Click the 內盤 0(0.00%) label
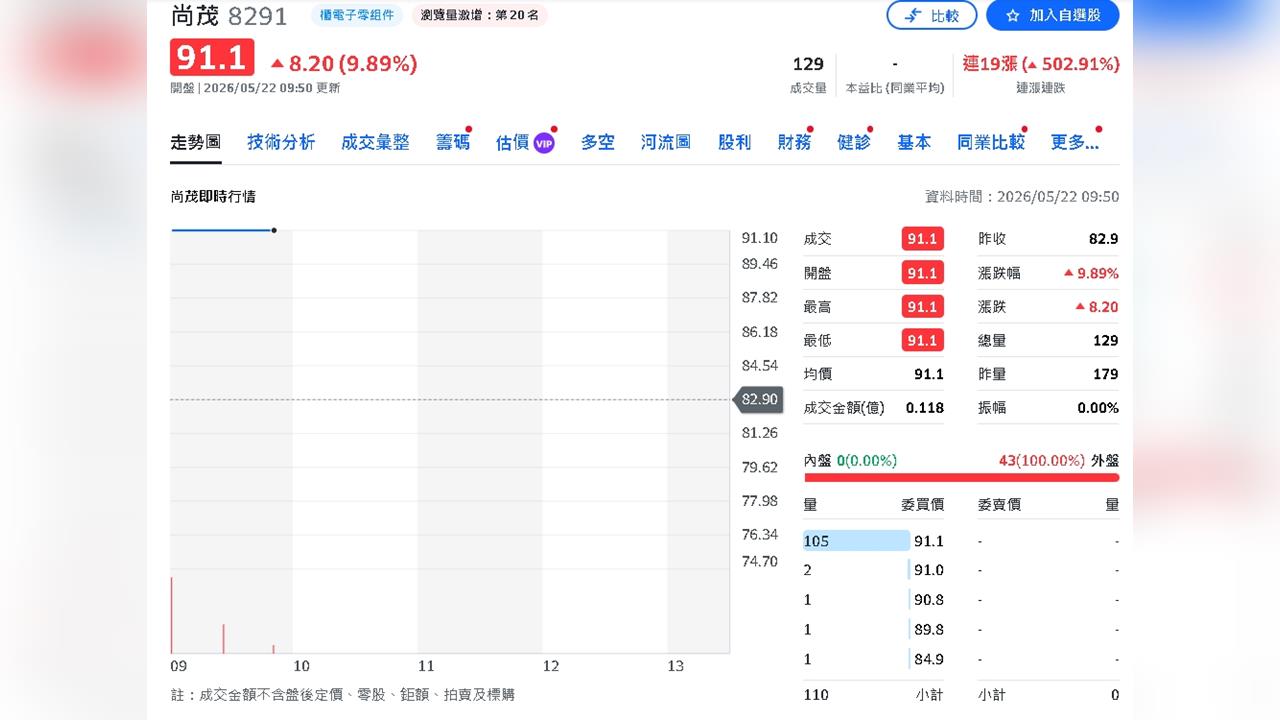The image size is (1280, 720). coord(850,461)
